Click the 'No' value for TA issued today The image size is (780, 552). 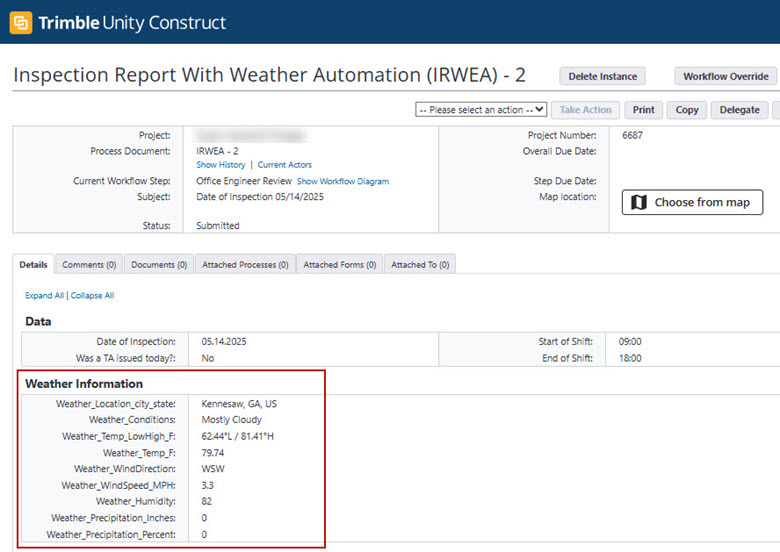[207, 358]
